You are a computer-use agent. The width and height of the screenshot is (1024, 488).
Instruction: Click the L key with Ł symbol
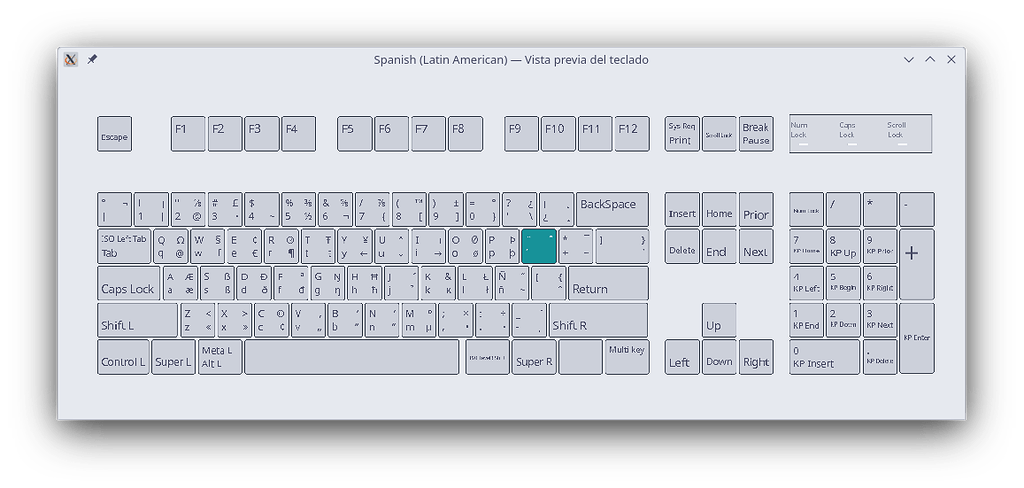pyautogui.click(x=475, y=284)
